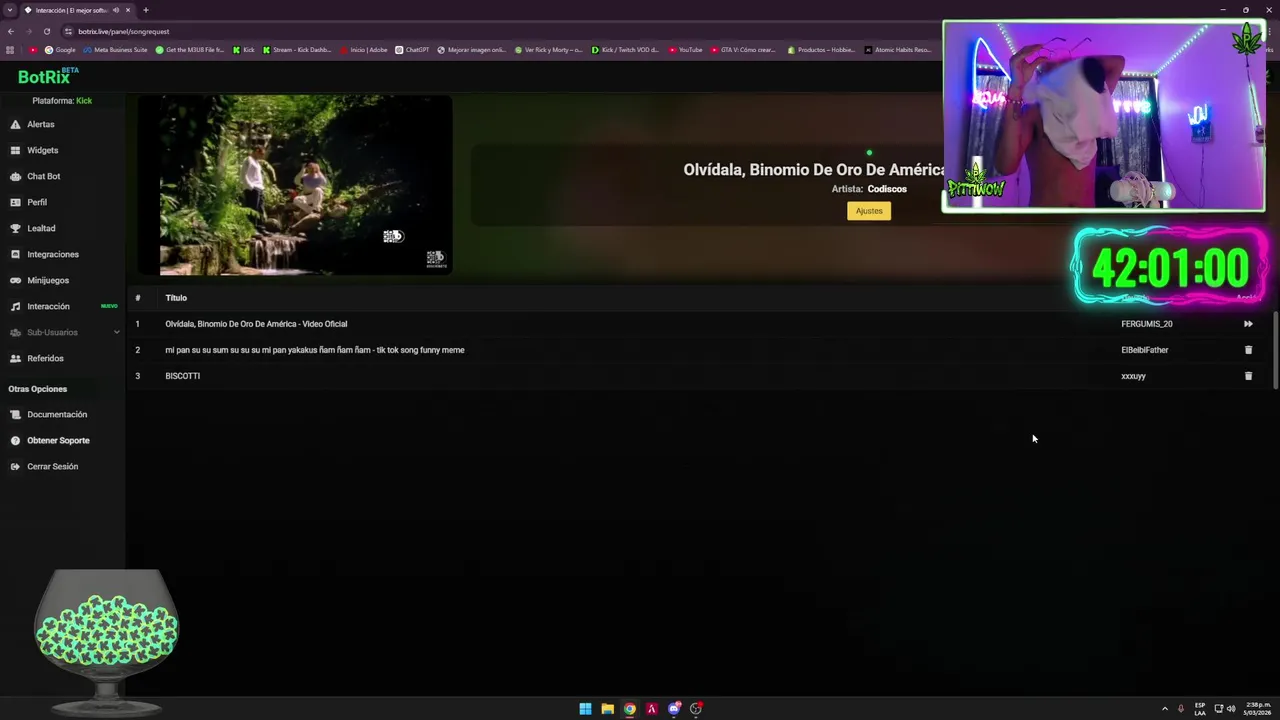1280x720 pixels.
Task: Delete the mi pan su su sum song
Action: [1248, 350]
